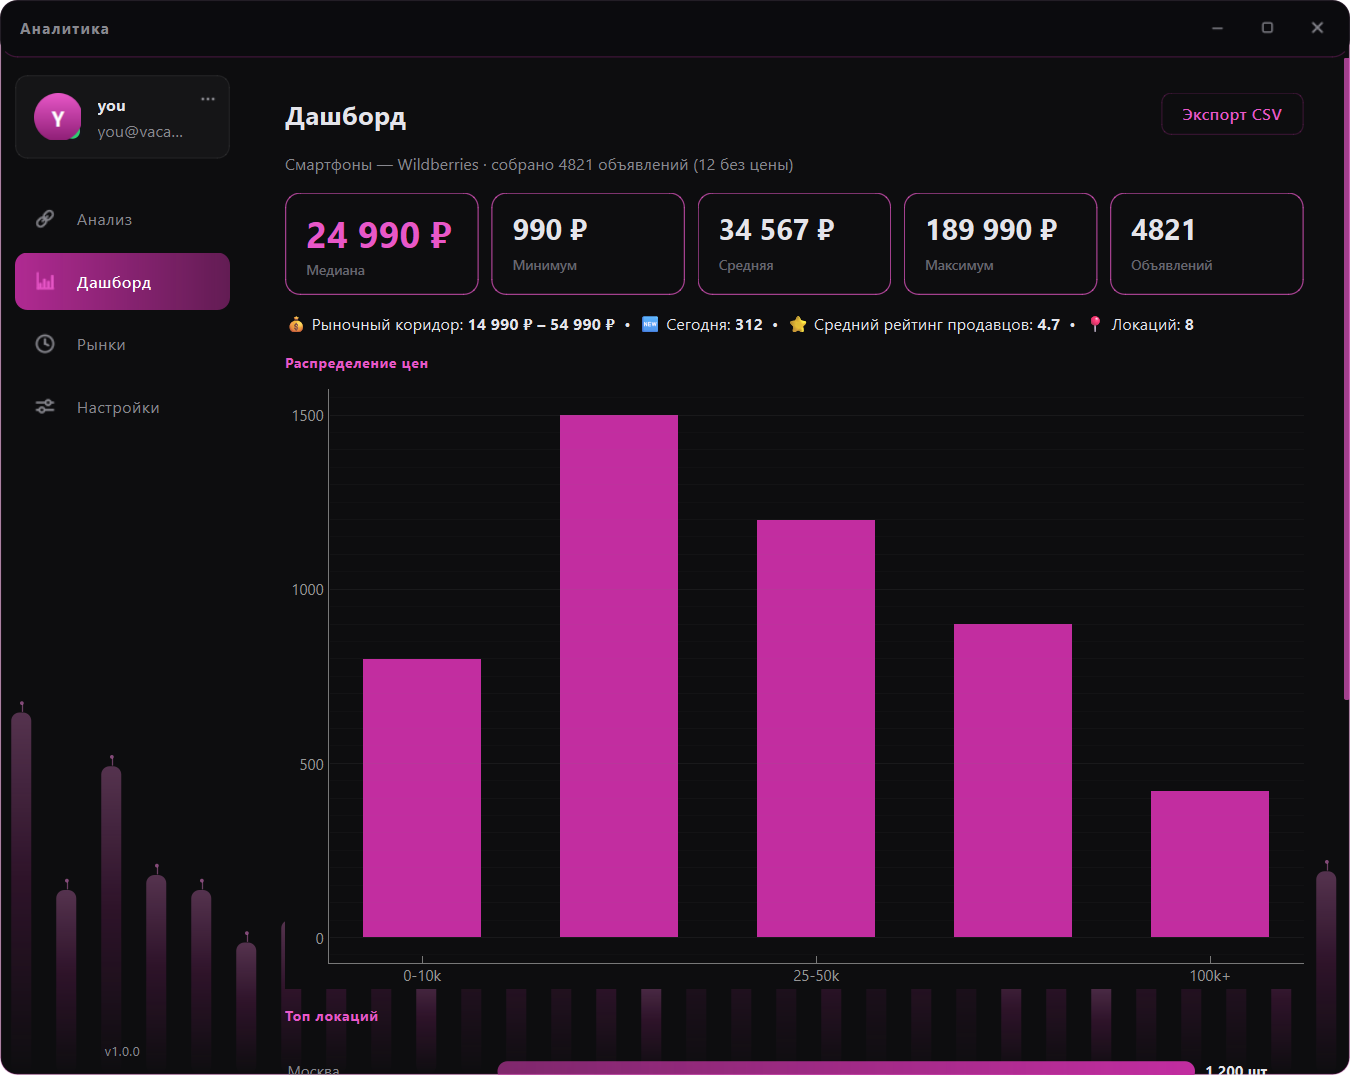Go to the Анализ menu item
Screen dimensions: 1350x1075
[122, 219]
